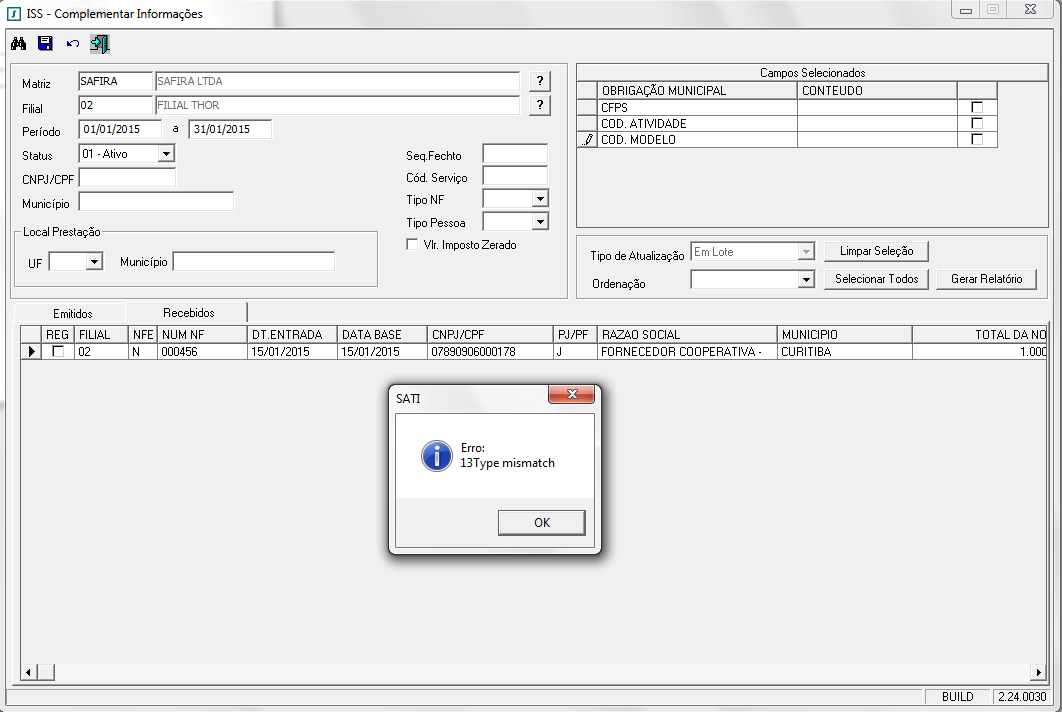Click the OBRIGAÇÃO MUNICIPAL column header

(697, 90)
